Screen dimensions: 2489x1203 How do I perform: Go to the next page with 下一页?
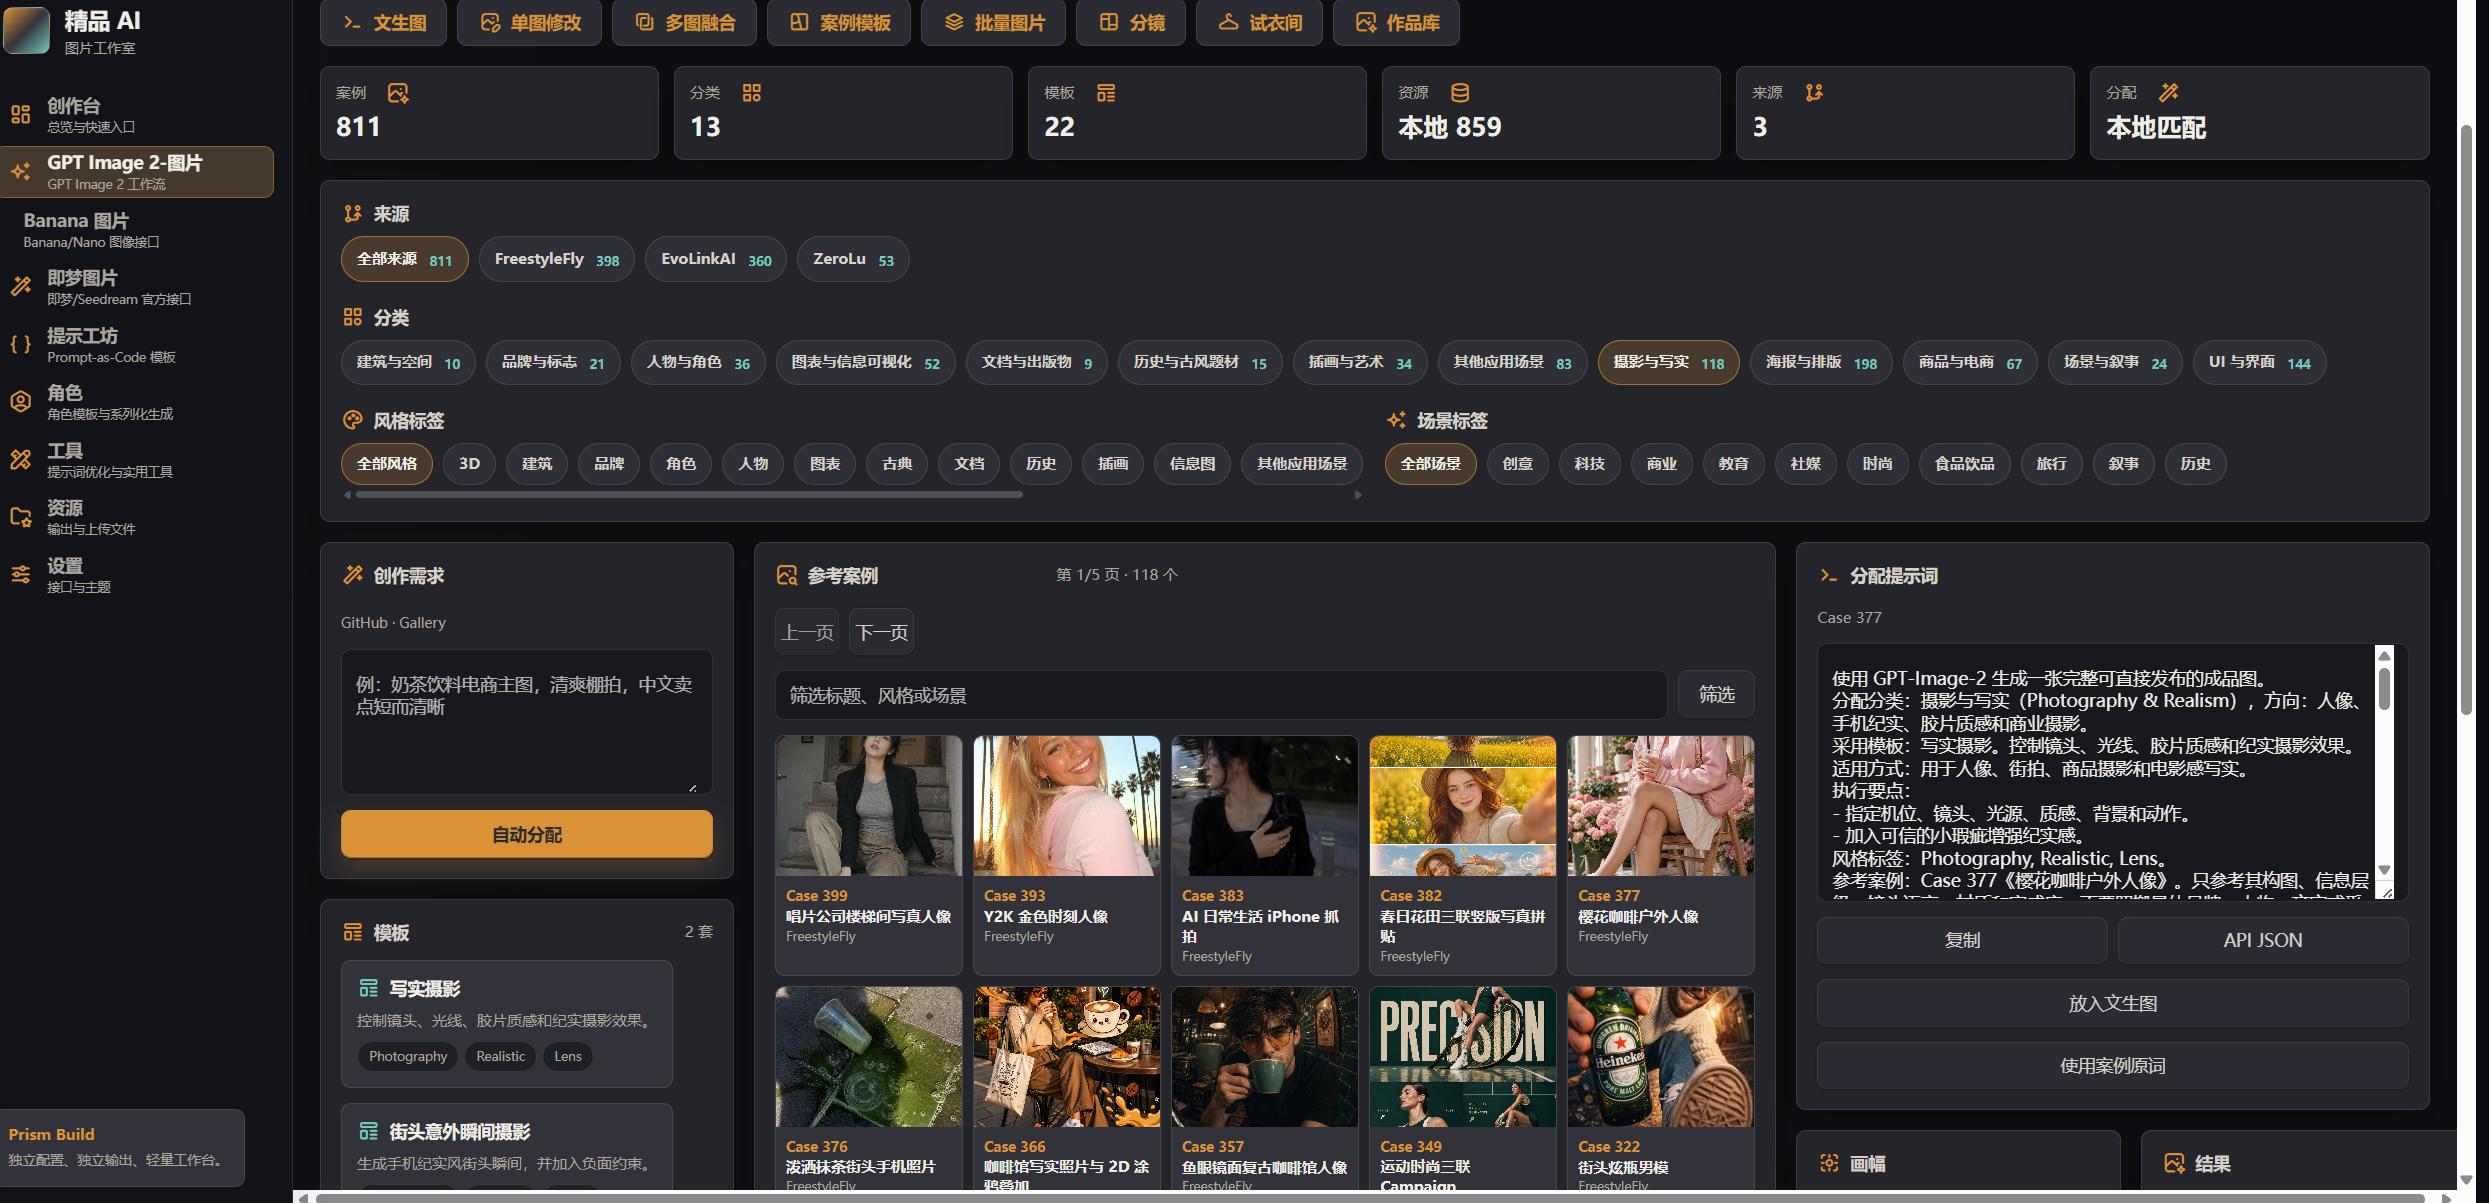pos(881,632)
